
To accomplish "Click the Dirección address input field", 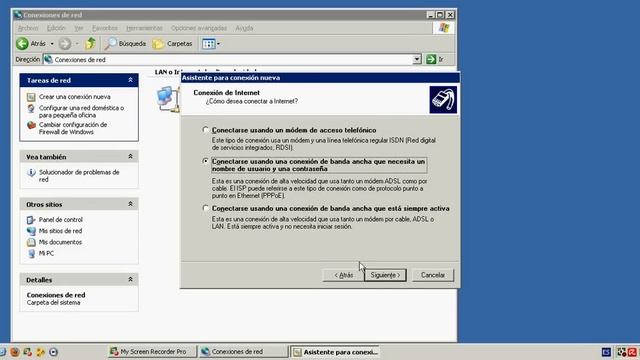I will (x=233, y=59).
